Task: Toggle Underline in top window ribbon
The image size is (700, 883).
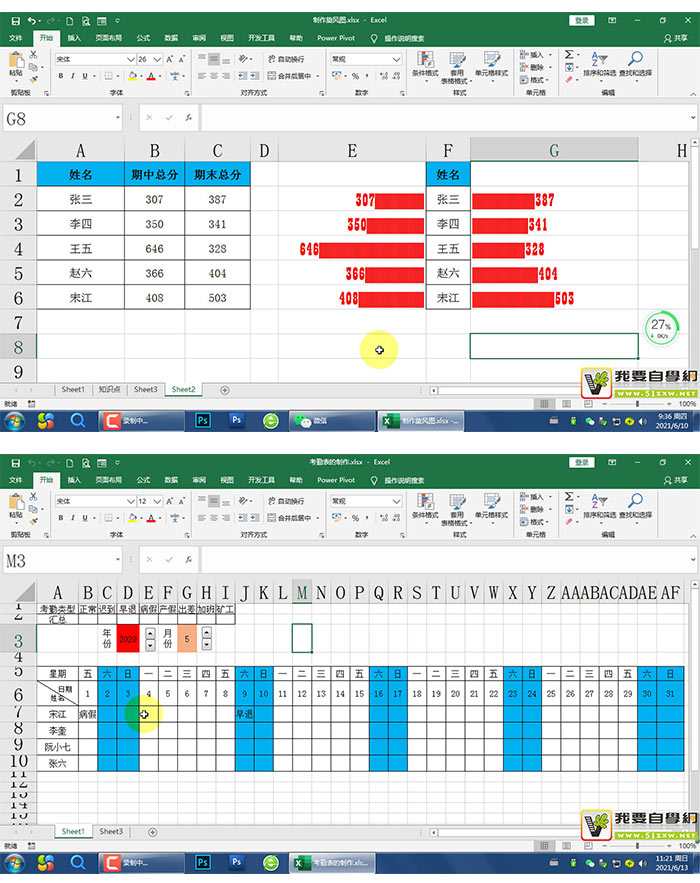Action: point(85,76)
